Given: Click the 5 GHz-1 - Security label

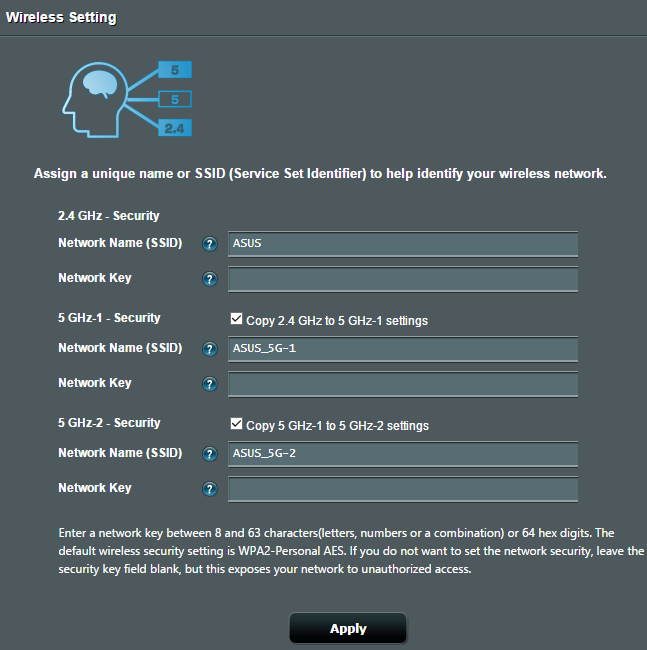Looking at the screenshot, I should [109, 318].
